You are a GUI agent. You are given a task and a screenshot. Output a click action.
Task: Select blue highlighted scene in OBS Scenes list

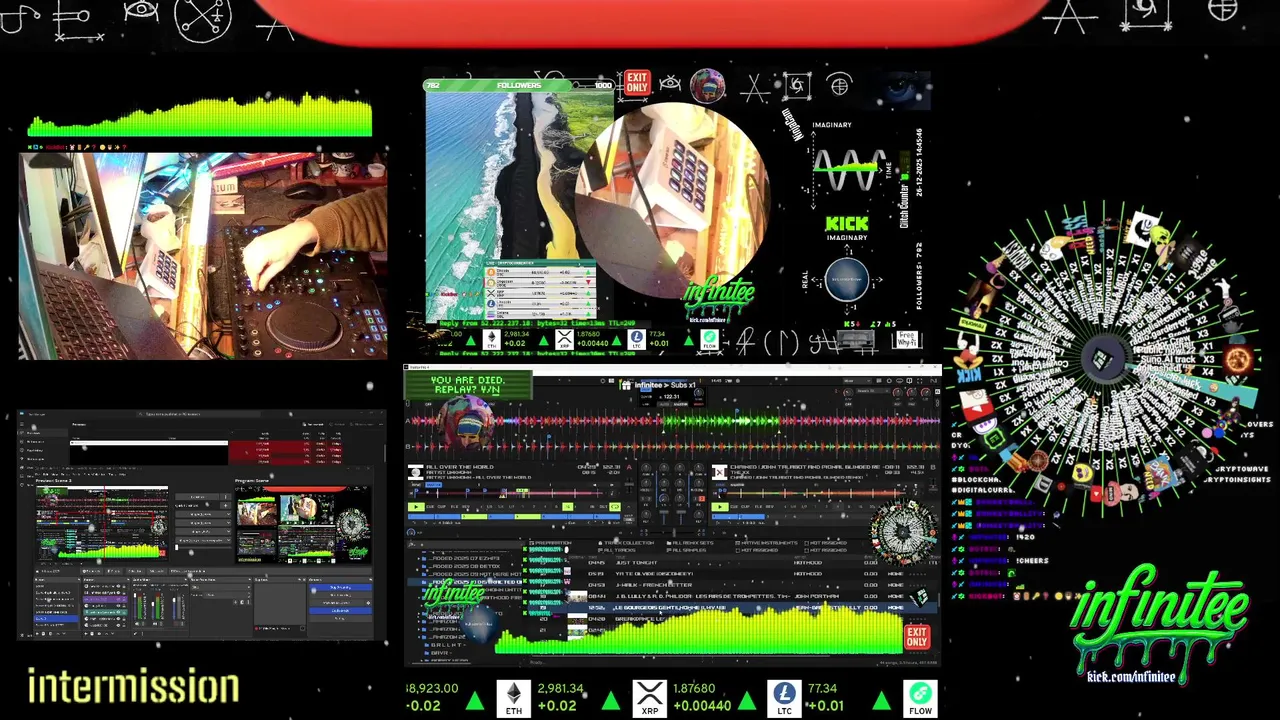(56, 618)
